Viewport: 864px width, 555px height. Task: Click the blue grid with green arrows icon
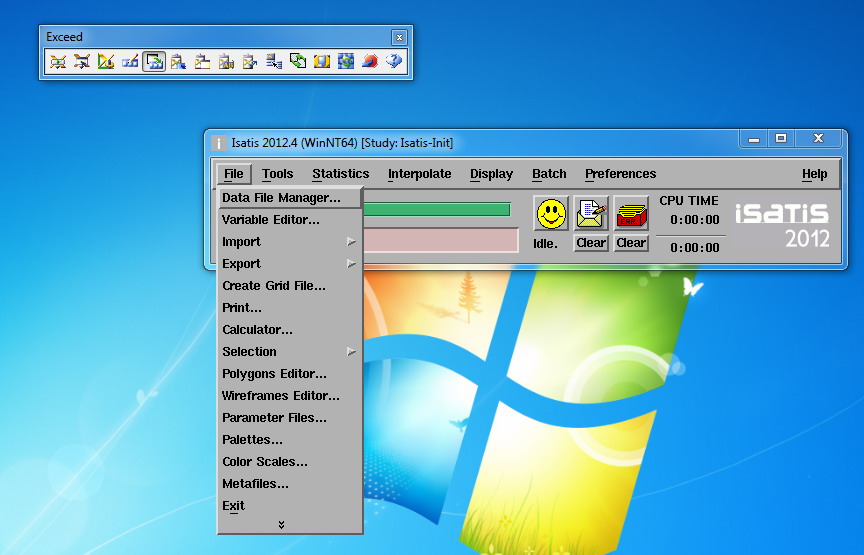[x=346, y=61]
